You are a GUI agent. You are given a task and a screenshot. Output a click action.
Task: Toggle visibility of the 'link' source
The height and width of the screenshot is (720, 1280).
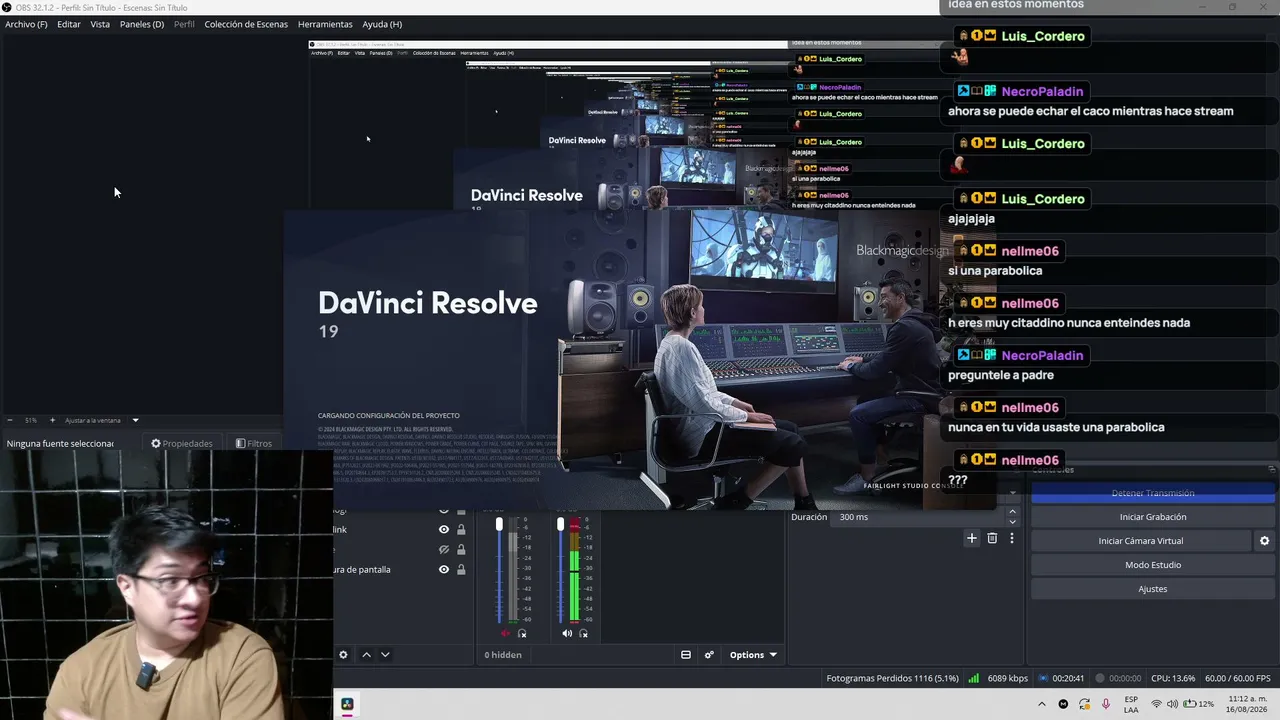point(444,529)
